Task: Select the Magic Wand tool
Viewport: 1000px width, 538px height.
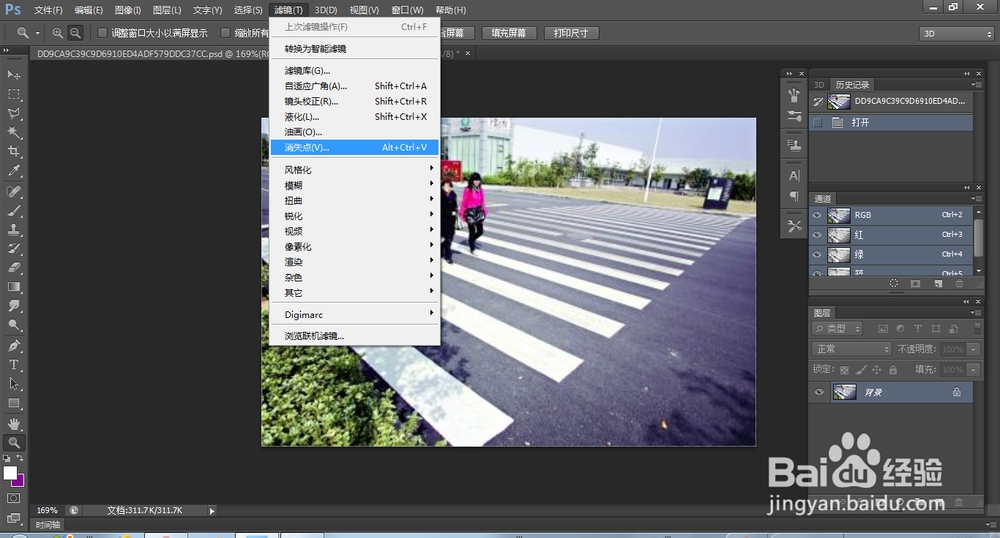Action: point(13,133)
